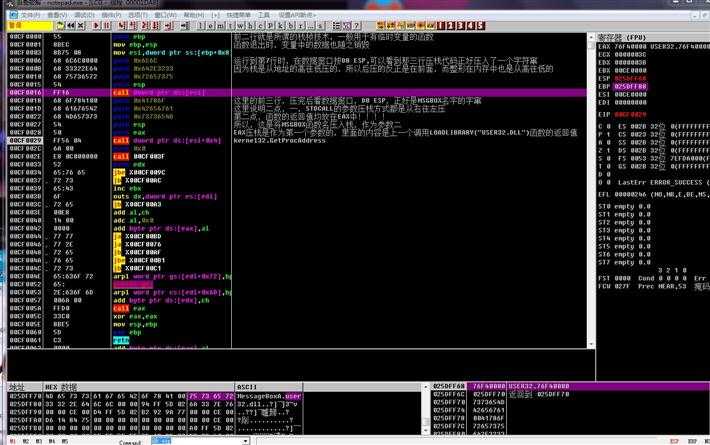Open Breakpoints window (B button)
The height and width of the screenshot is (445, 710).
[290, 26]
